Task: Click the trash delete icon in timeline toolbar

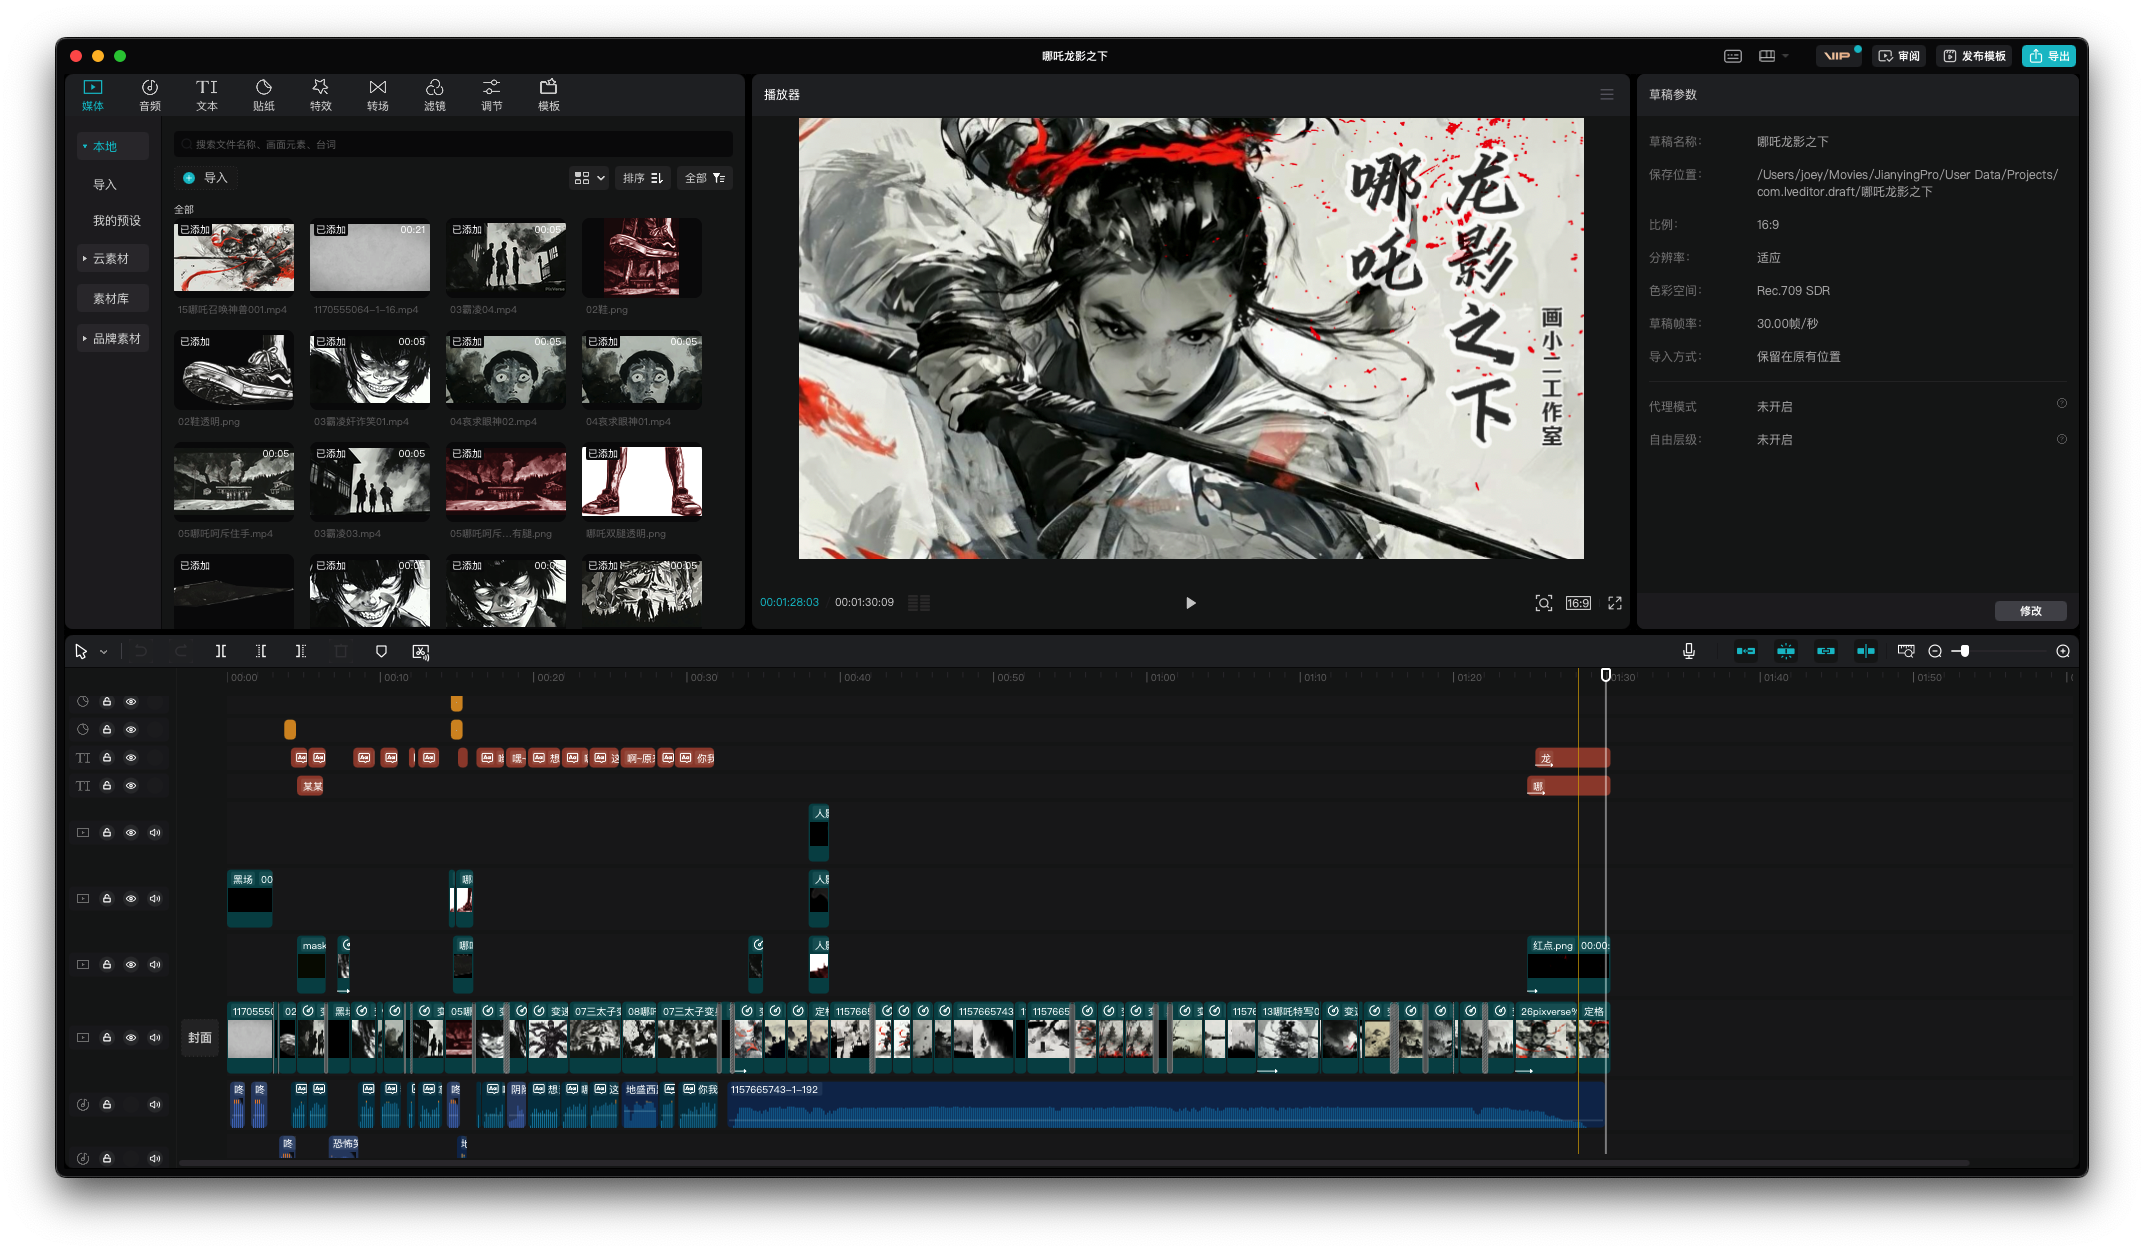Action: (x=341, y=651)
